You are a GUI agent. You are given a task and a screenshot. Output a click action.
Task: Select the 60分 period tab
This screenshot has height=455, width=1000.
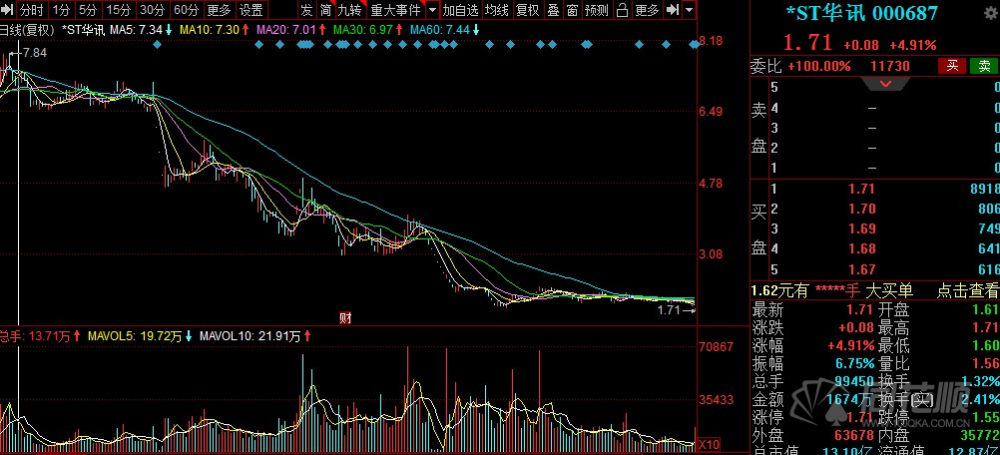186,10
